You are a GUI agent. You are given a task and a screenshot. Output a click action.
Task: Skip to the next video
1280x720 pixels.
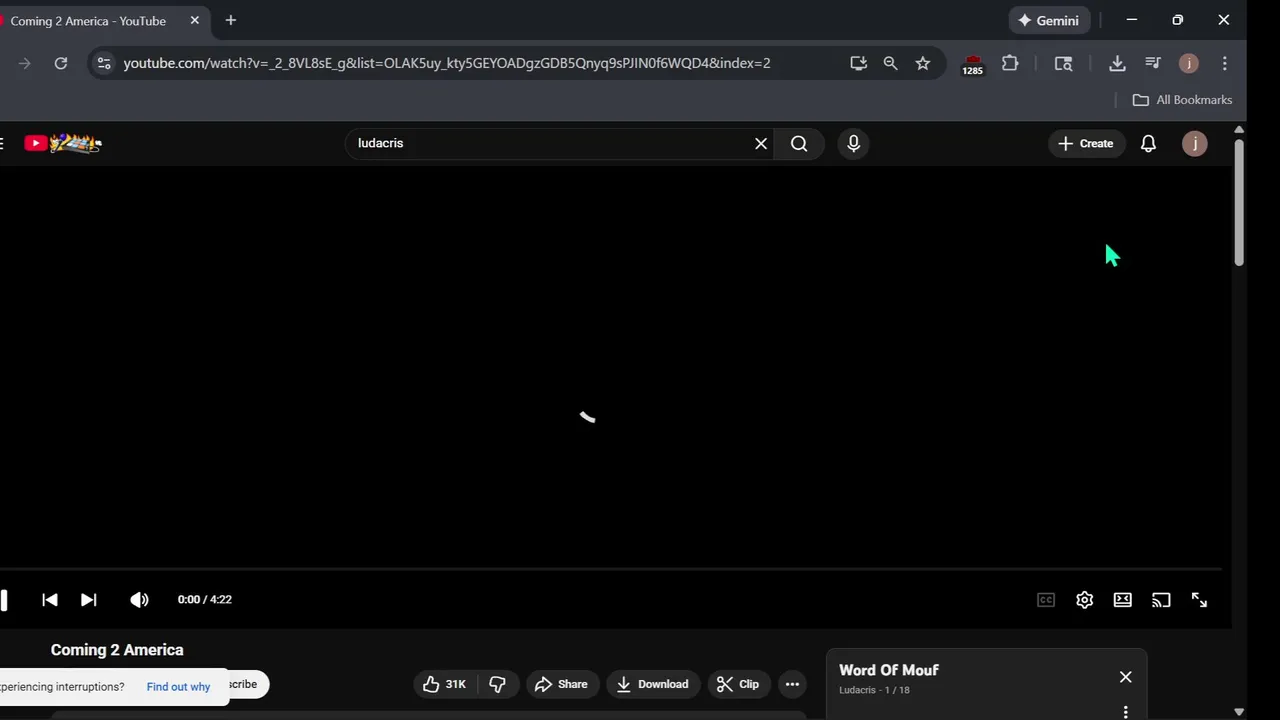88,600
